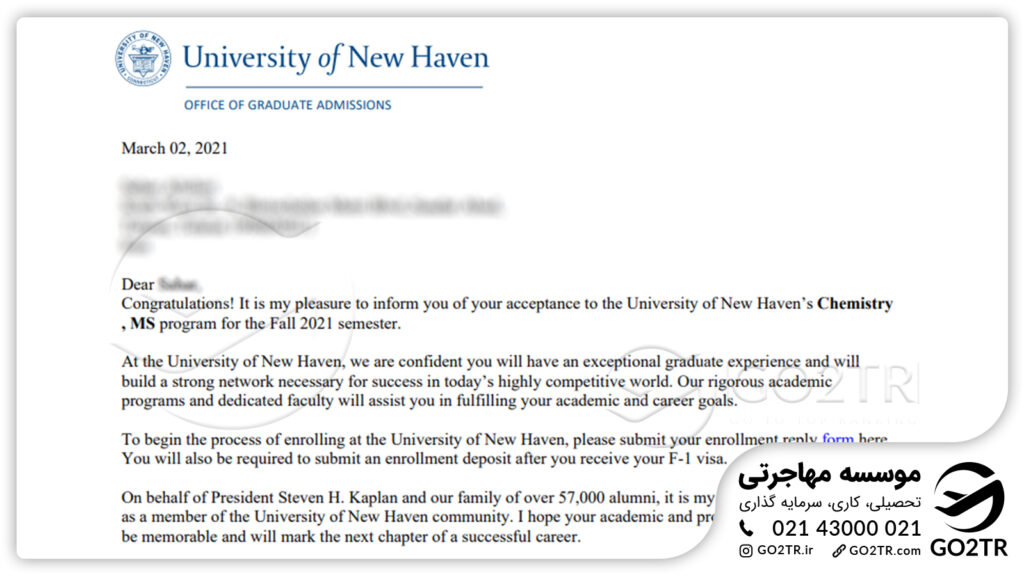
Task: Click the Instagram icon beside GO2TR.ir
Action: pyautogui.click(x=746, y=551)
